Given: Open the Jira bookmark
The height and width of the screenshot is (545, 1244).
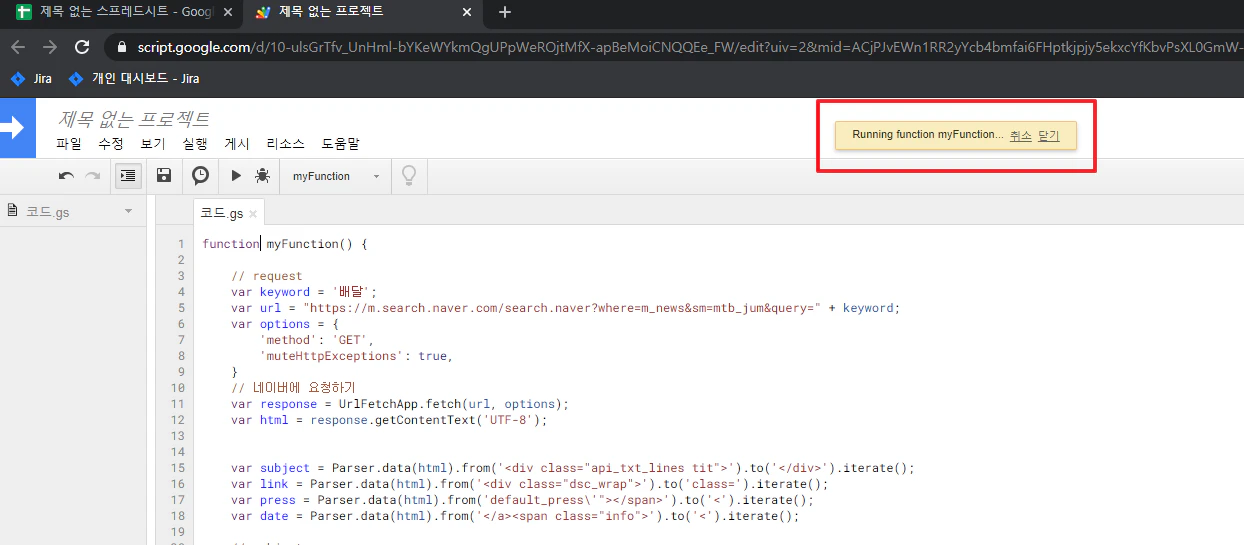Looking at the screenshot, I should coord(31,78).
